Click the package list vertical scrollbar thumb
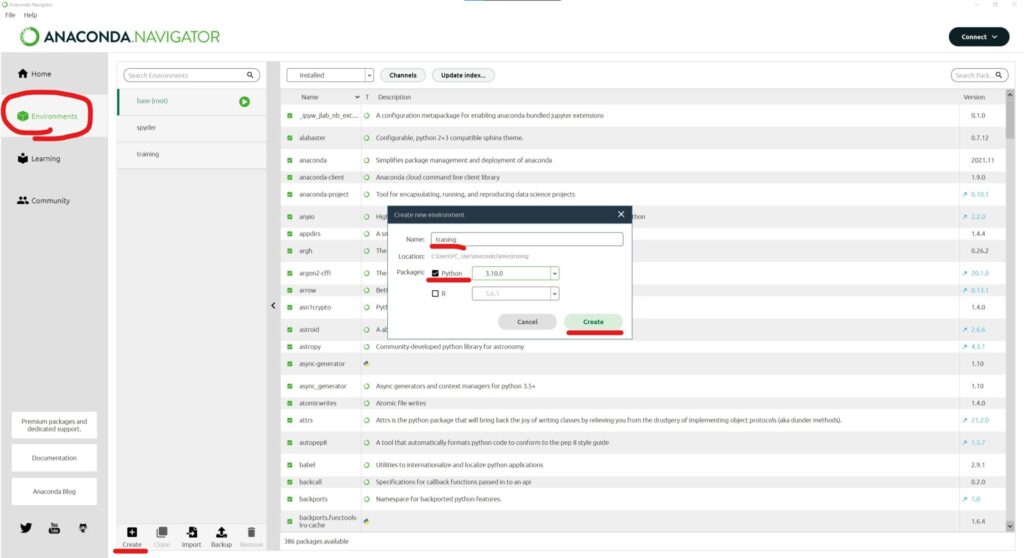The width and height of the screenshot is (1024, 558). pos(1010,119)
